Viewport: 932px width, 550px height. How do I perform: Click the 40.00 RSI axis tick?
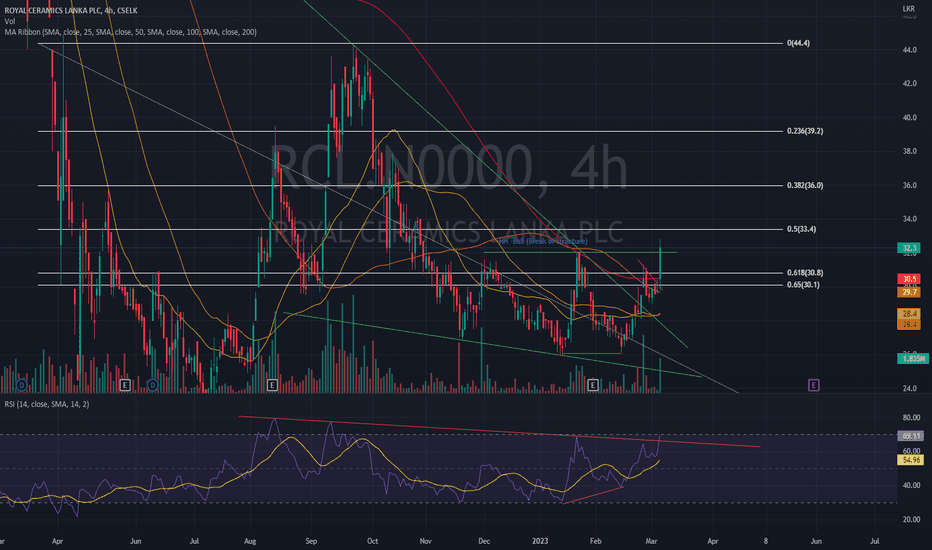coord(911,486)
